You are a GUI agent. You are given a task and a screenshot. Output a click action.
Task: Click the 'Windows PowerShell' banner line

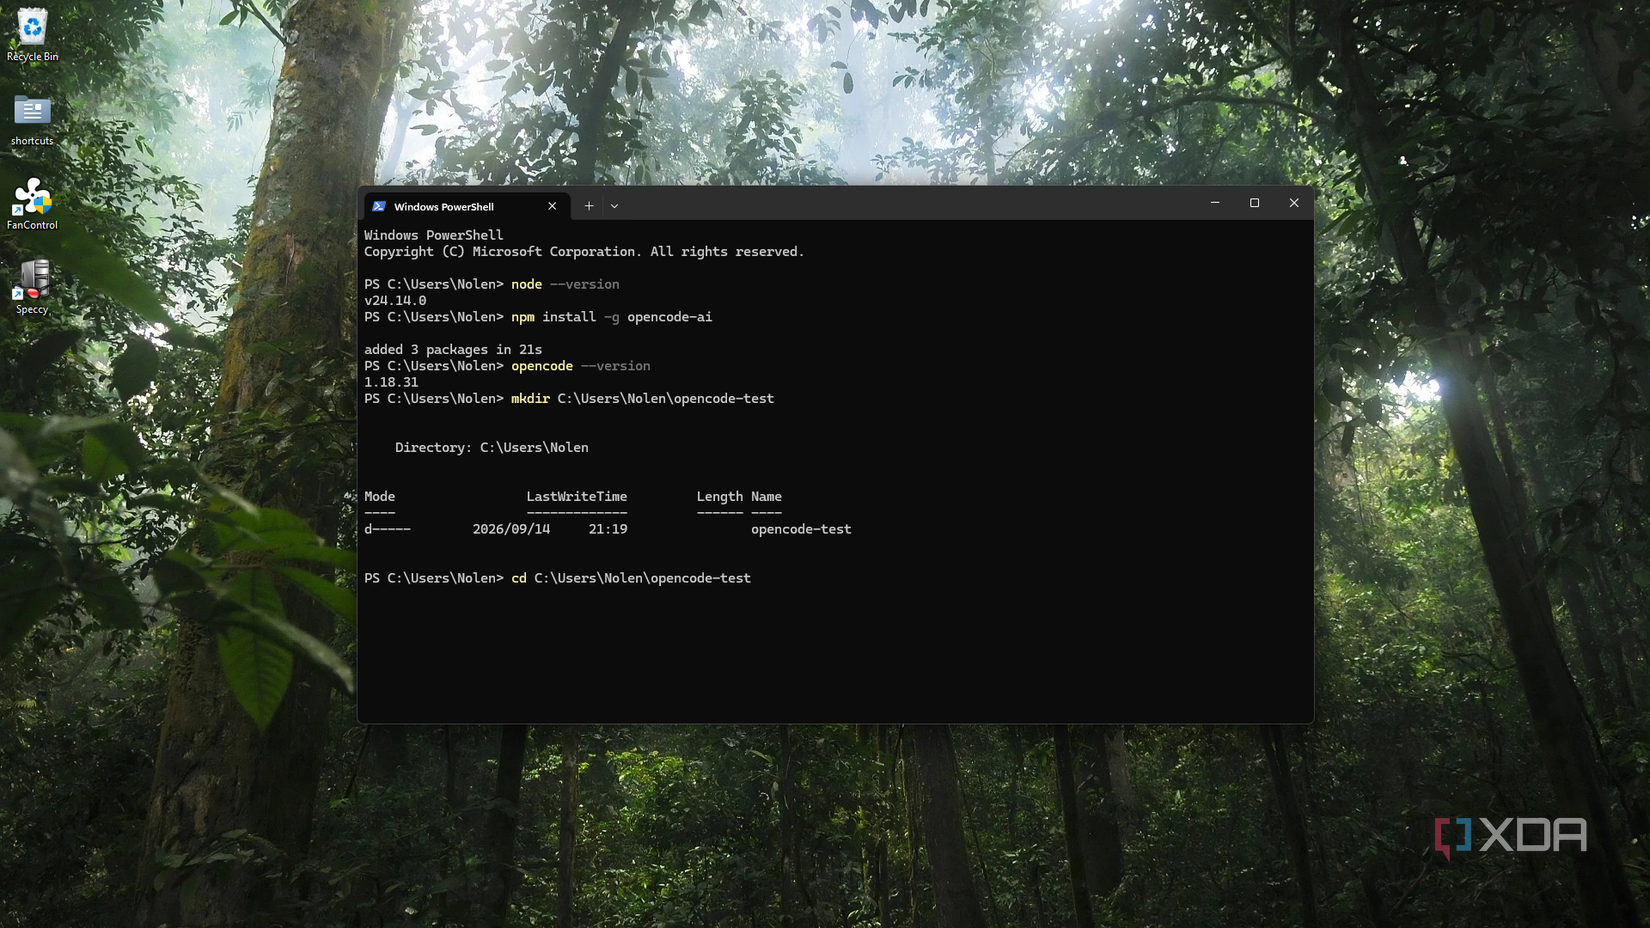433,235
